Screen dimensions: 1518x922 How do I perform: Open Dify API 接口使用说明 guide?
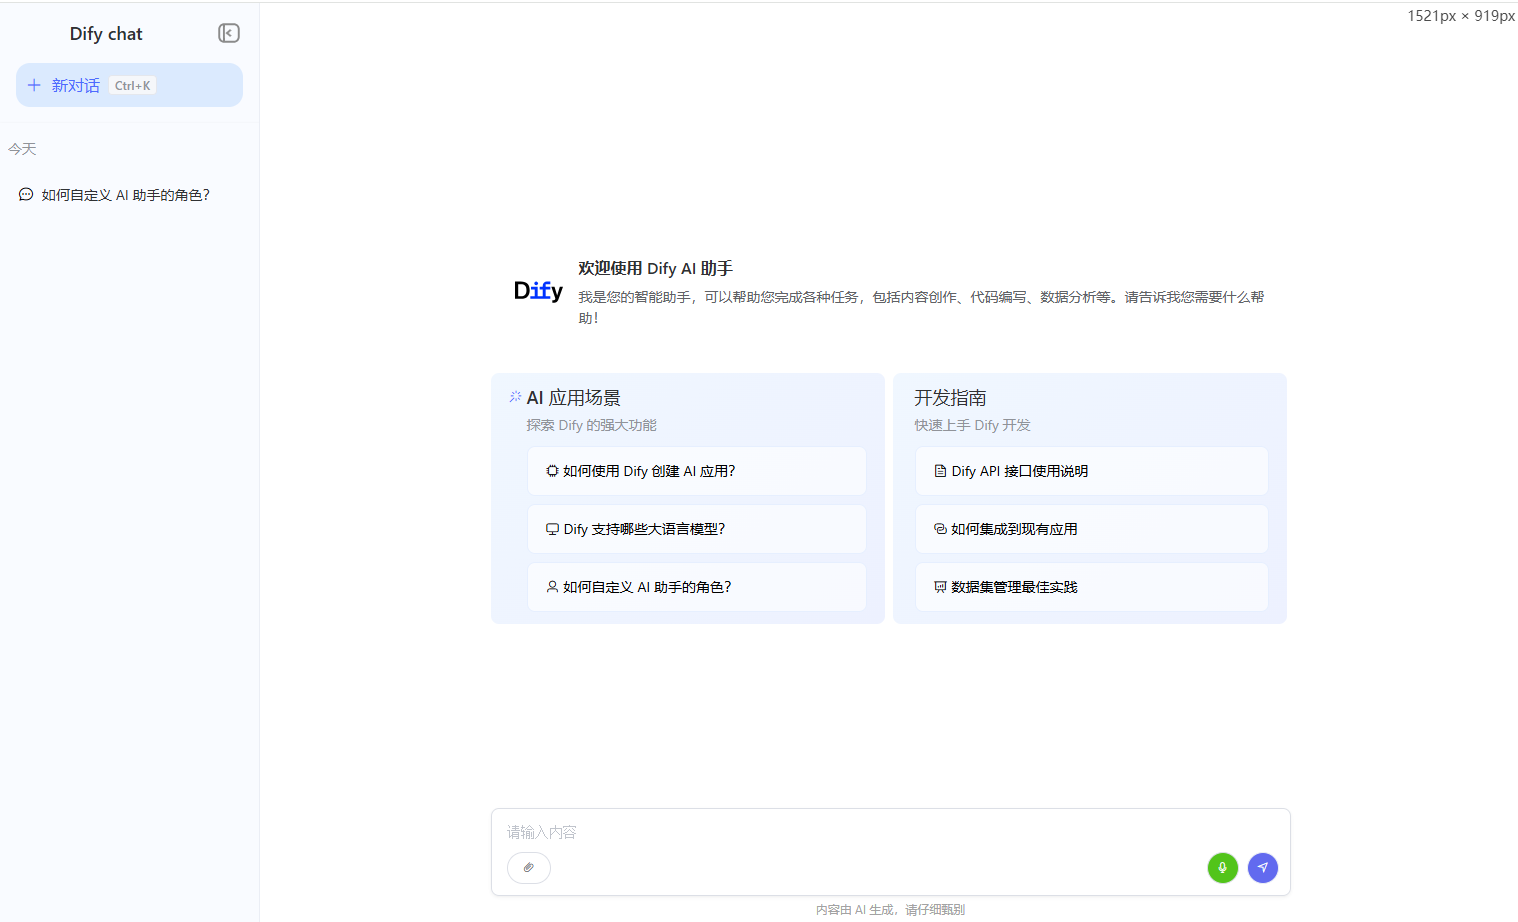click(1092, 471)
